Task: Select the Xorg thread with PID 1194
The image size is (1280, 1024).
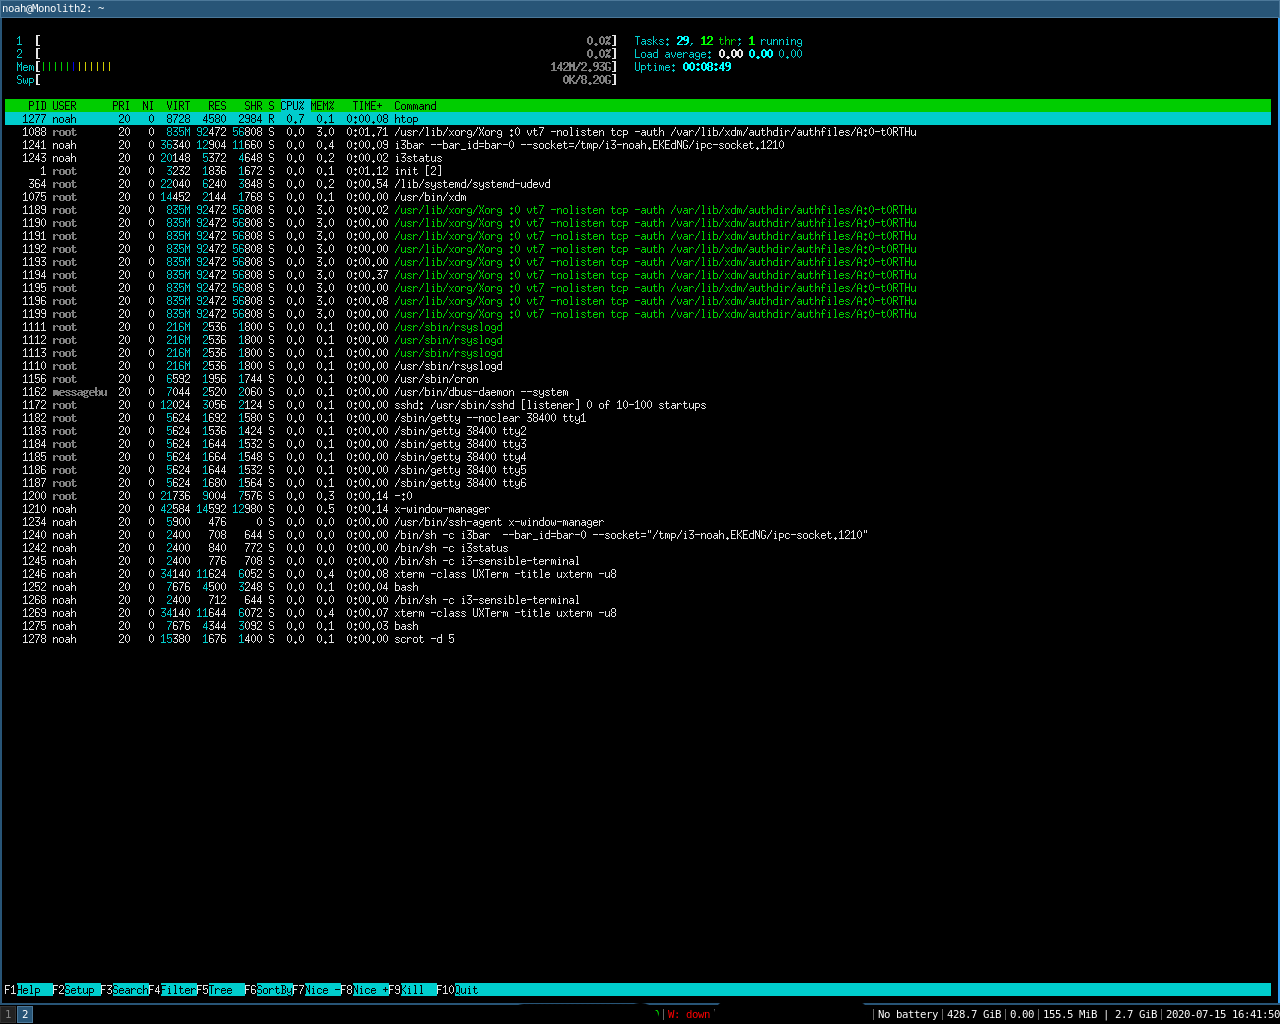Action: click(x=638, y=275)
